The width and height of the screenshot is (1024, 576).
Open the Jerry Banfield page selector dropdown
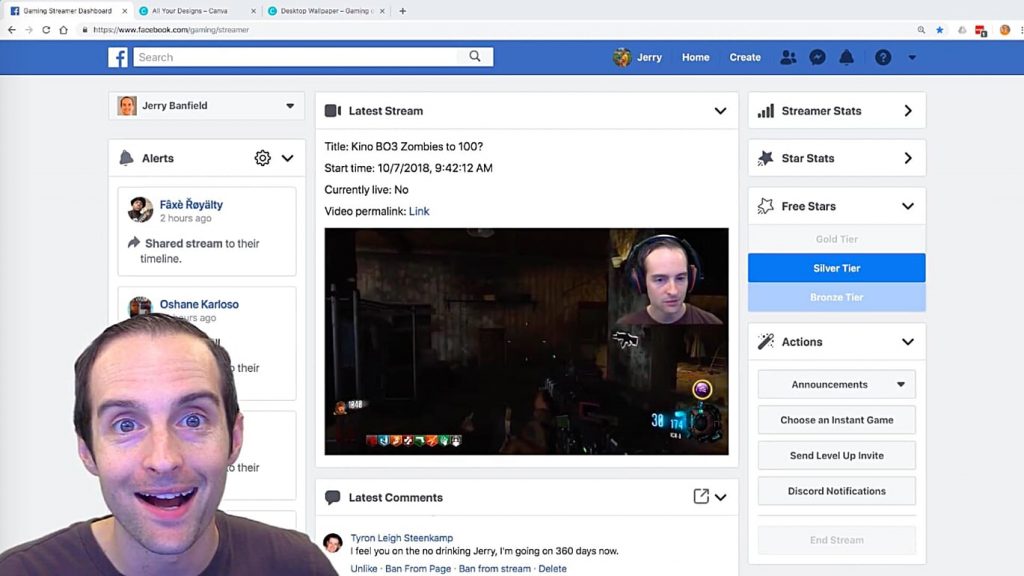click(x=206, y=106)
